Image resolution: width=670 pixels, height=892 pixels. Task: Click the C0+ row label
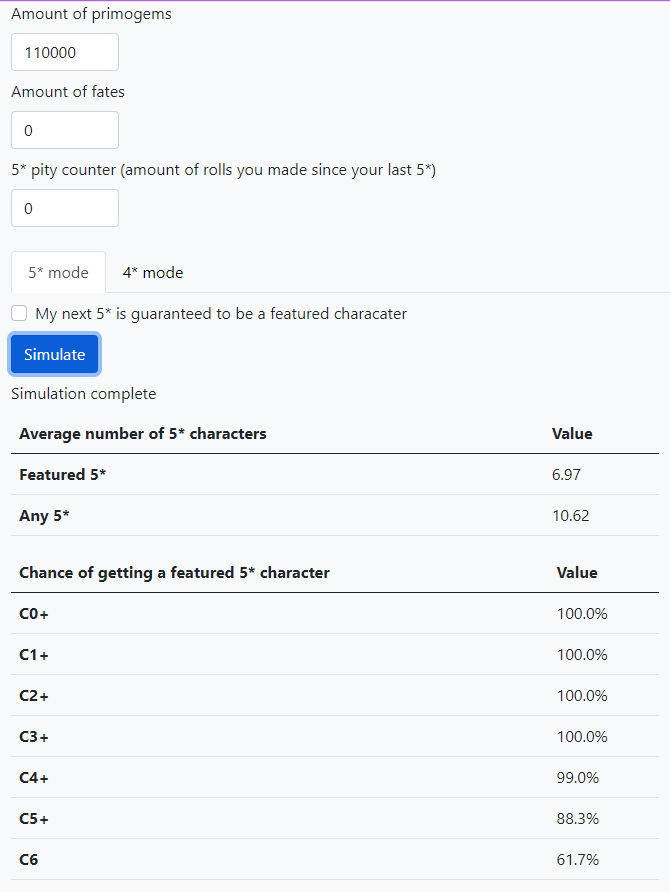(34, 614)
